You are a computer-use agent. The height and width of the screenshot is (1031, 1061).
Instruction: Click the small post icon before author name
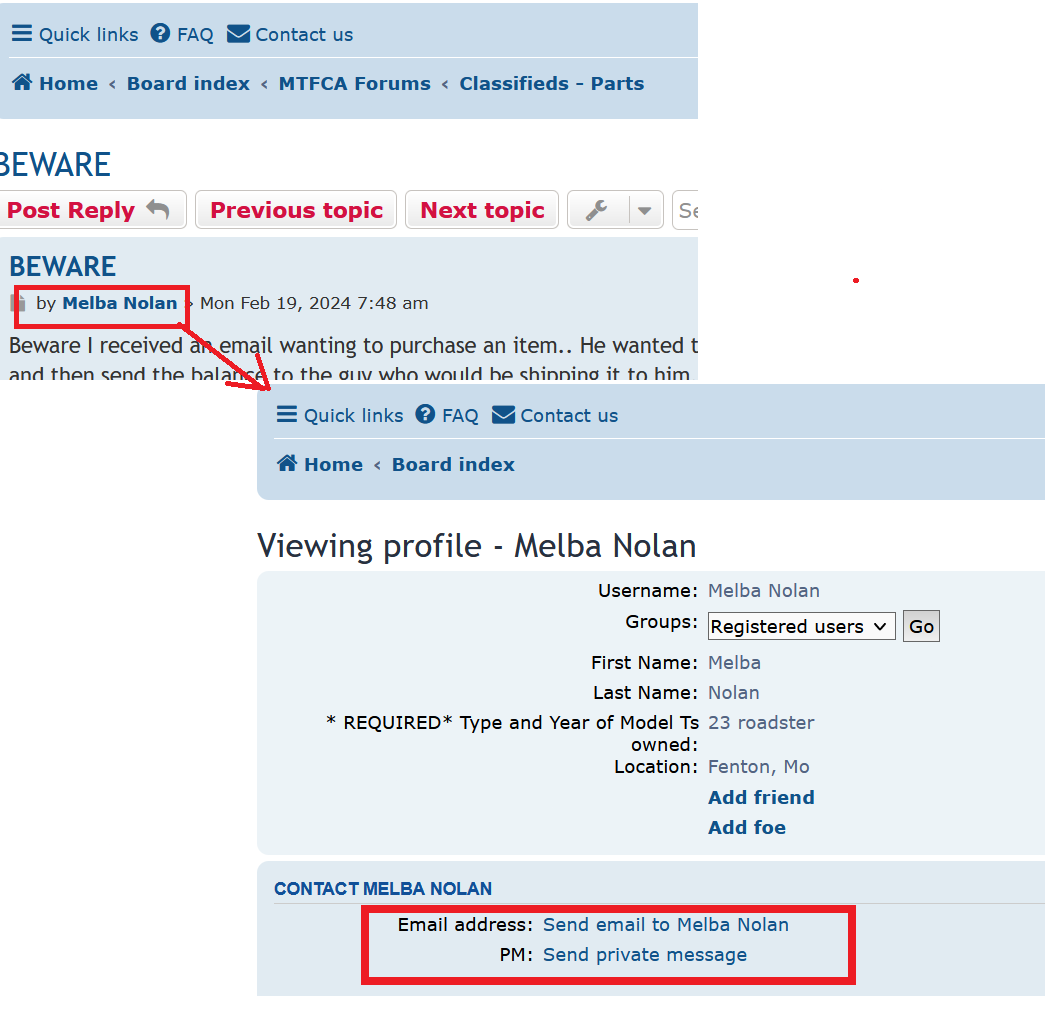(x=17, y=303)
